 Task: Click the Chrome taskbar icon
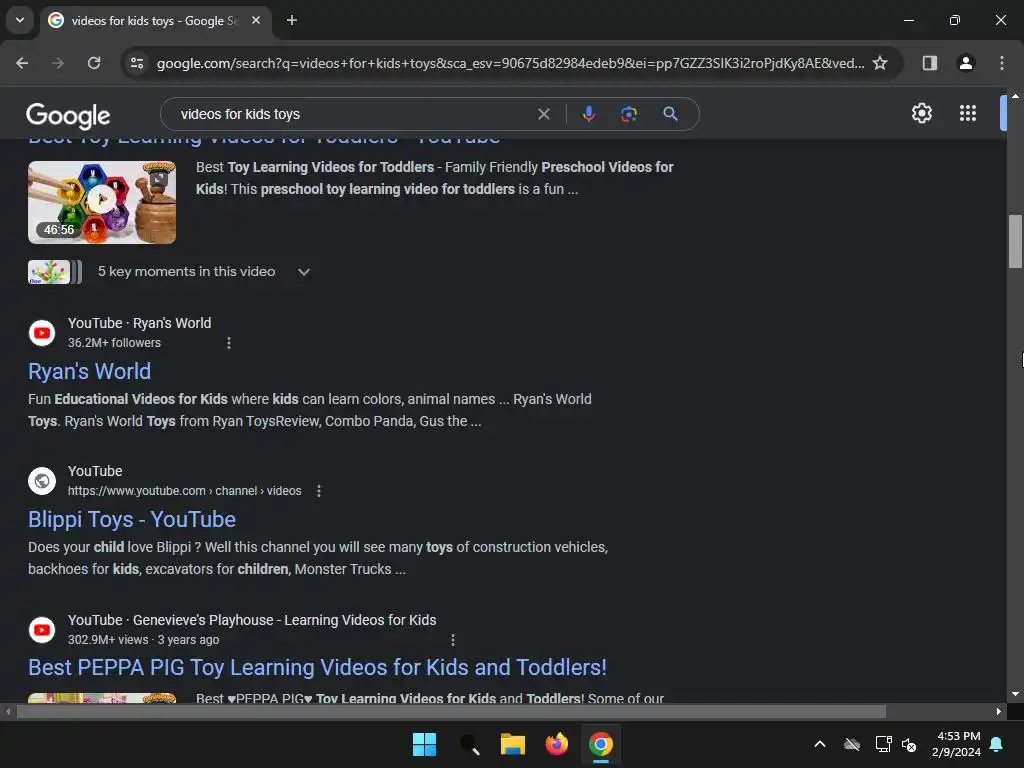click(x=601, y=744)
